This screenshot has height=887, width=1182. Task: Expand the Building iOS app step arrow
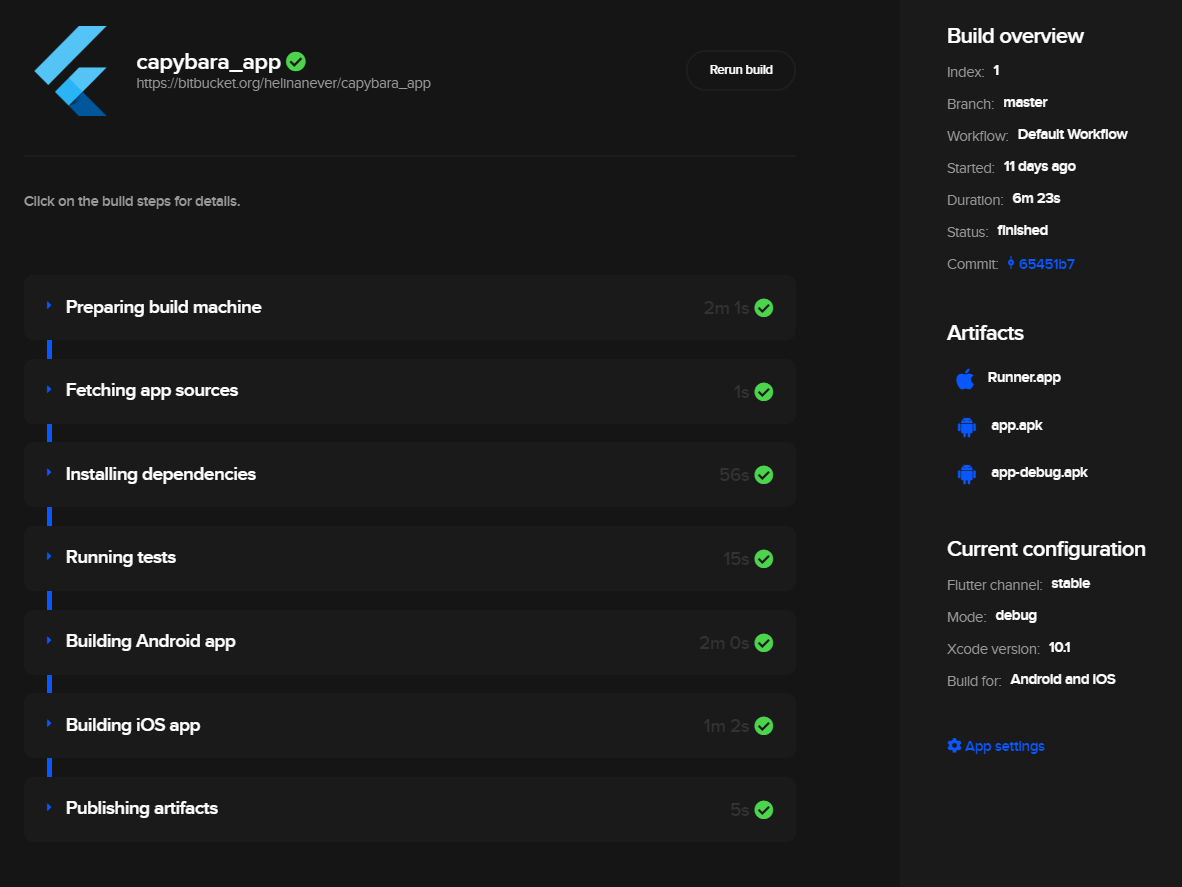click(49, 723)
